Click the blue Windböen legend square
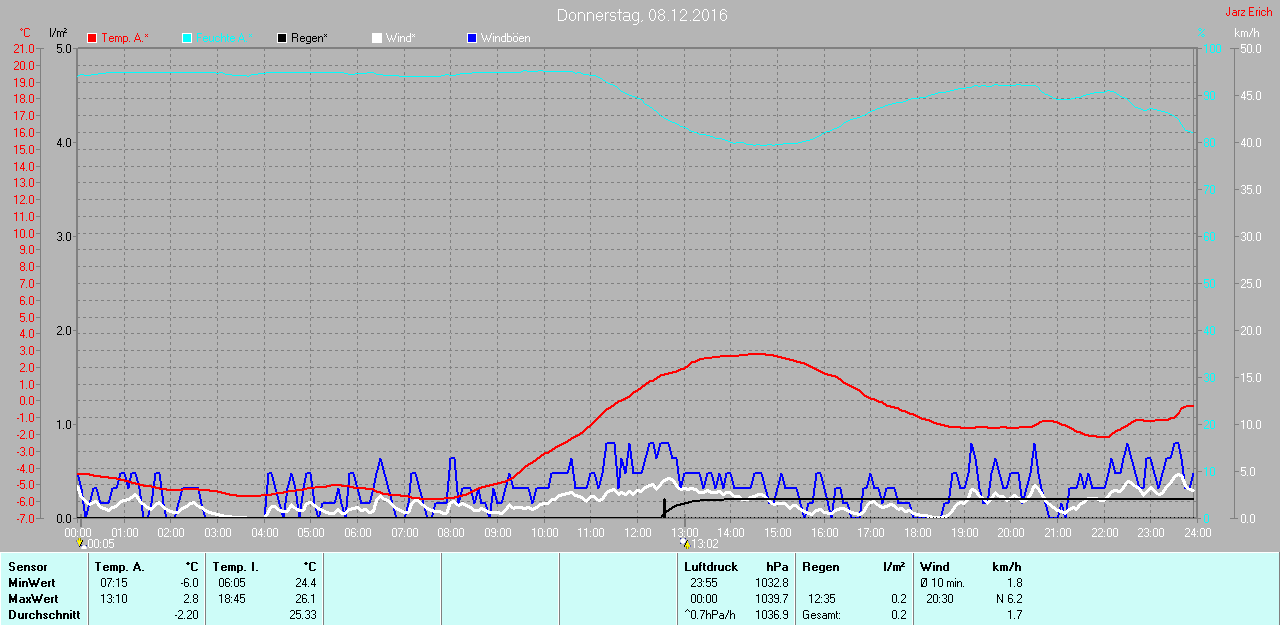 (472, 38)
